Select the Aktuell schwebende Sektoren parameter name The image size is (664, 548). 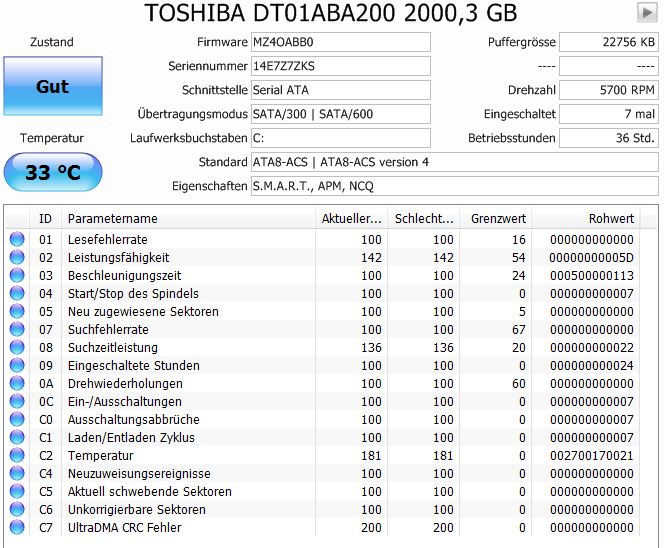(149, 492)
